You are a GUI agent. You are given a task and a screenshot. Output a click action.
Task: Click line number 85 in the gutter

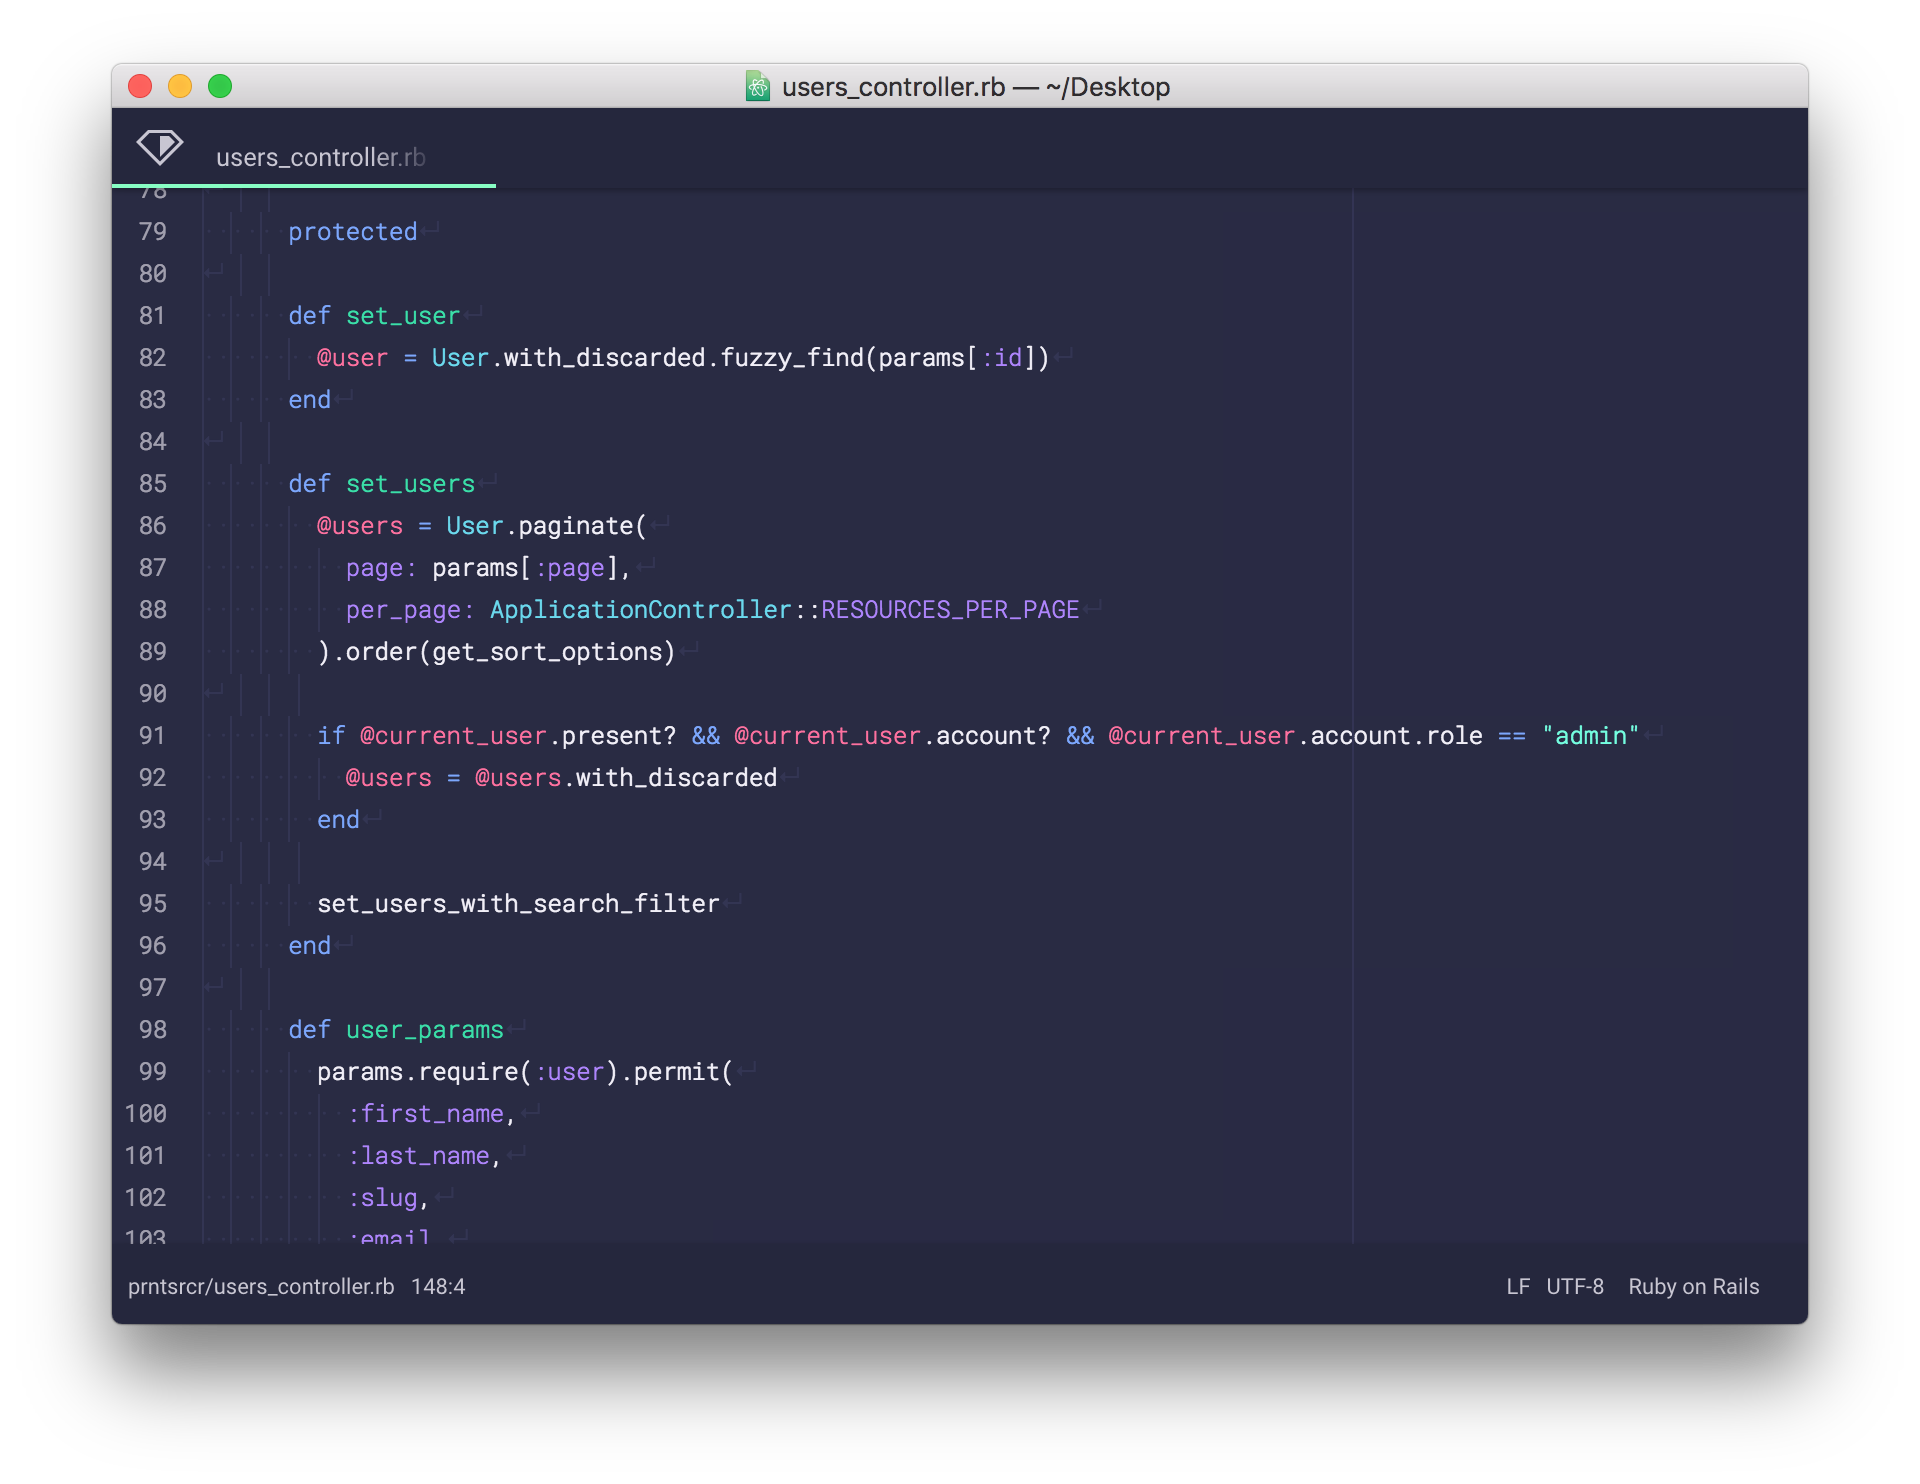point(152,484)
